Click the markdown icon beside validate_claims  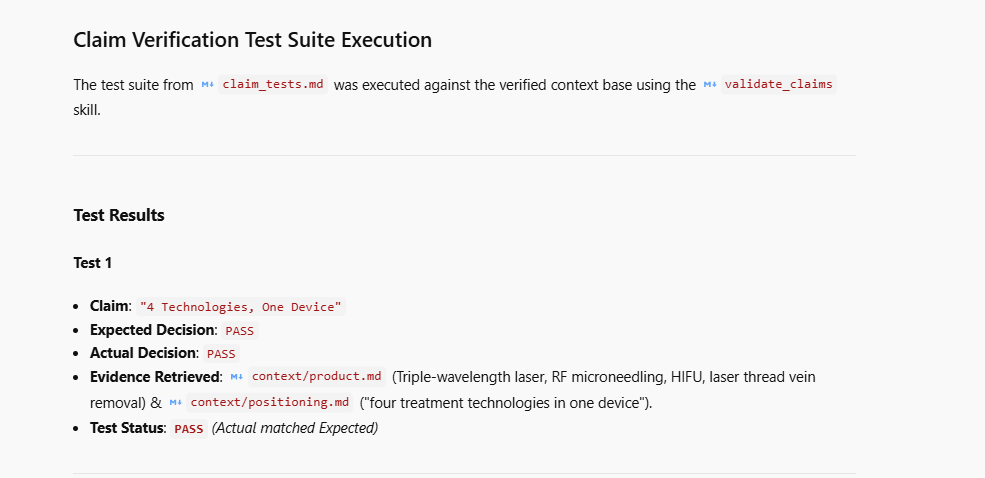click(x=710, y=85)
